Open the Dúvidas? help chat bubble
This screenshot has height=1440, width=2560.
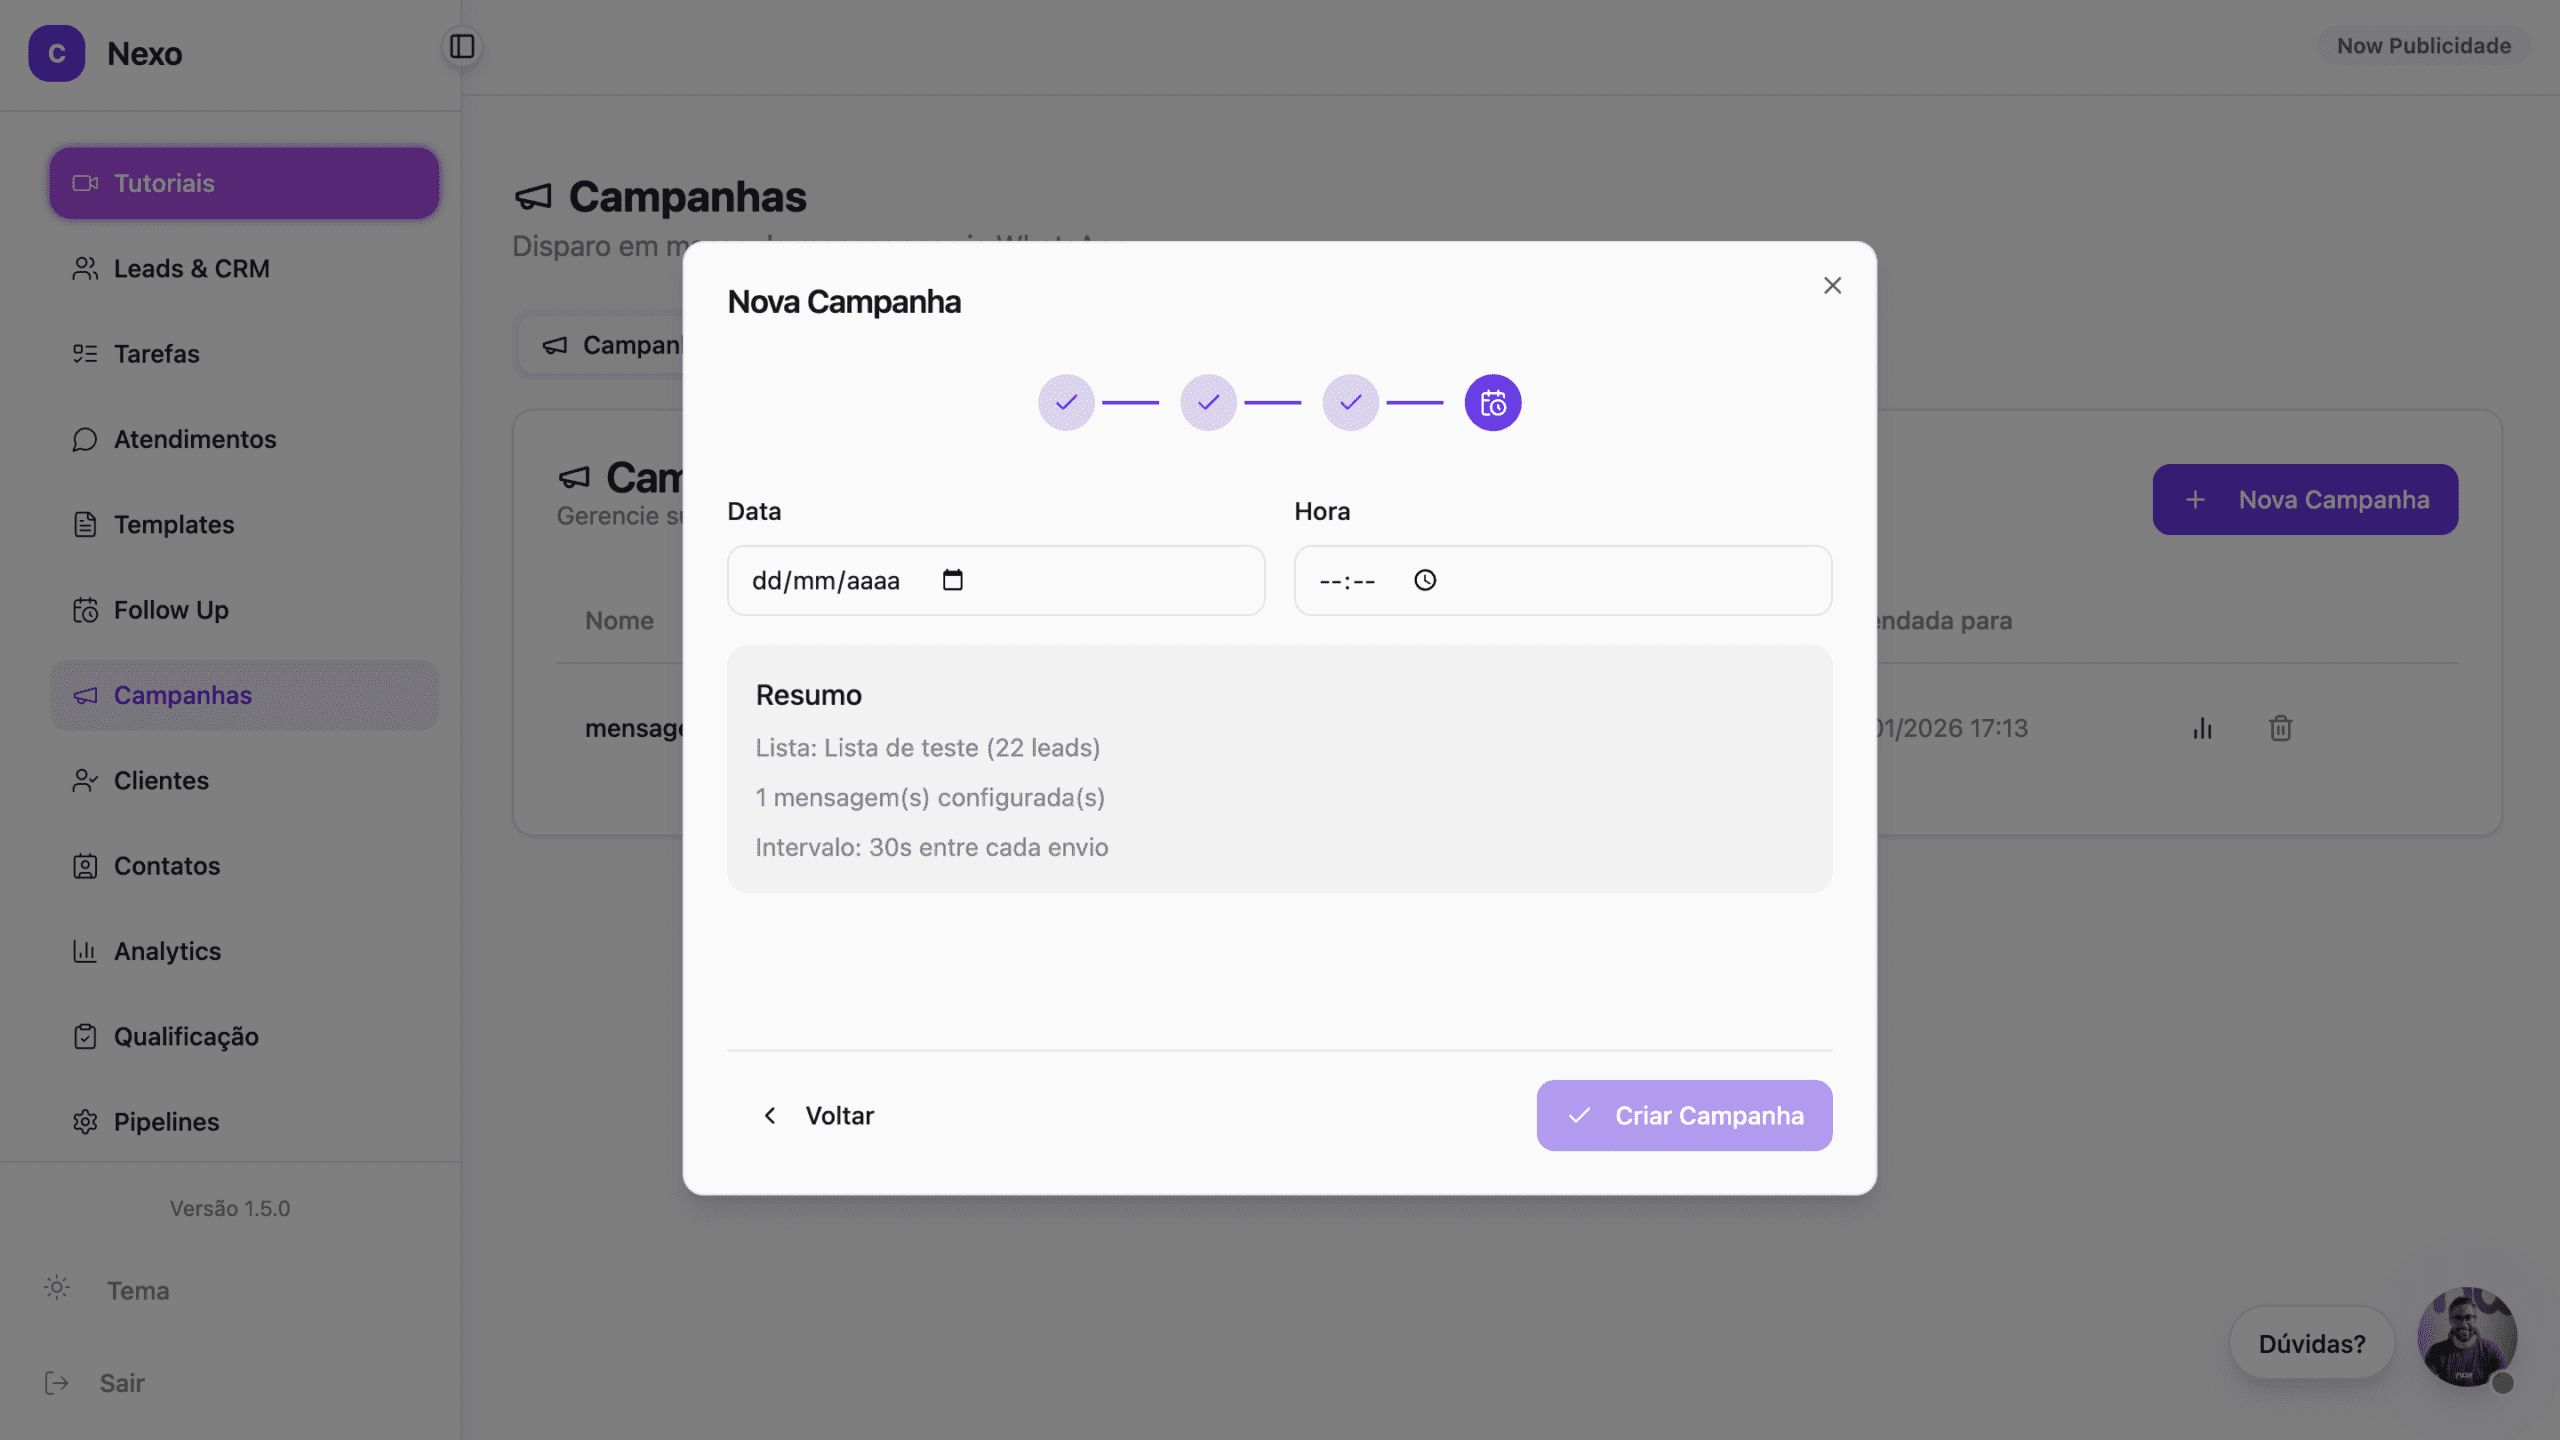[2311, 1343]
